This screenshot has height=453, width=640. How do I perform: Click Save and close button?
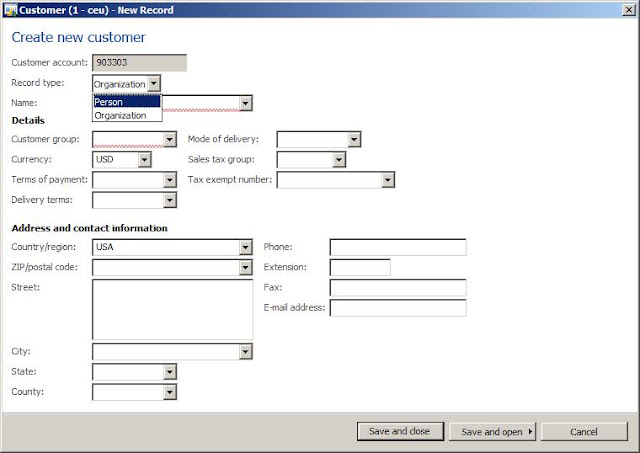pos(400,431)
